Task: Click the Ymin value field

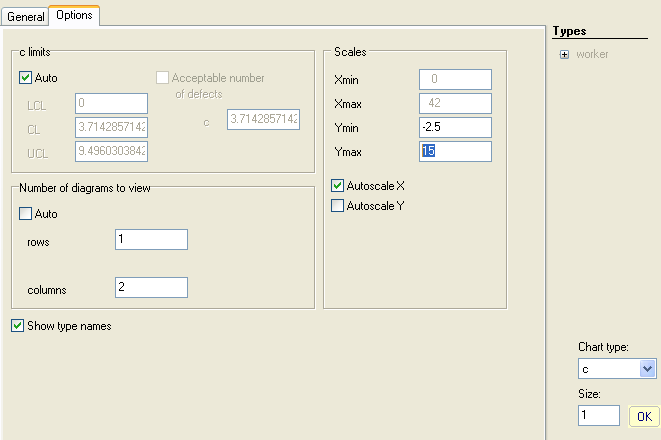Action: [x=455, y=127]
